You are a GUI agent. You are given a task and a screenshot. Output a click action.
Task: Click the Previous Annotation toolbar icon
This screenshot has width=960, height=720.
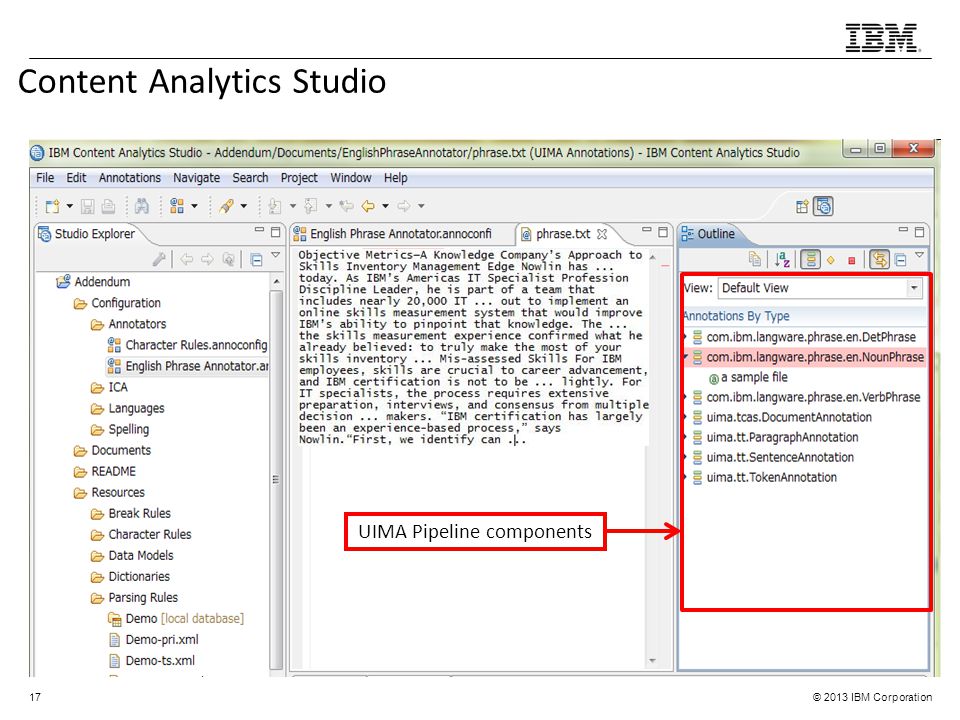pyautogui.click(x=311, y=206)
